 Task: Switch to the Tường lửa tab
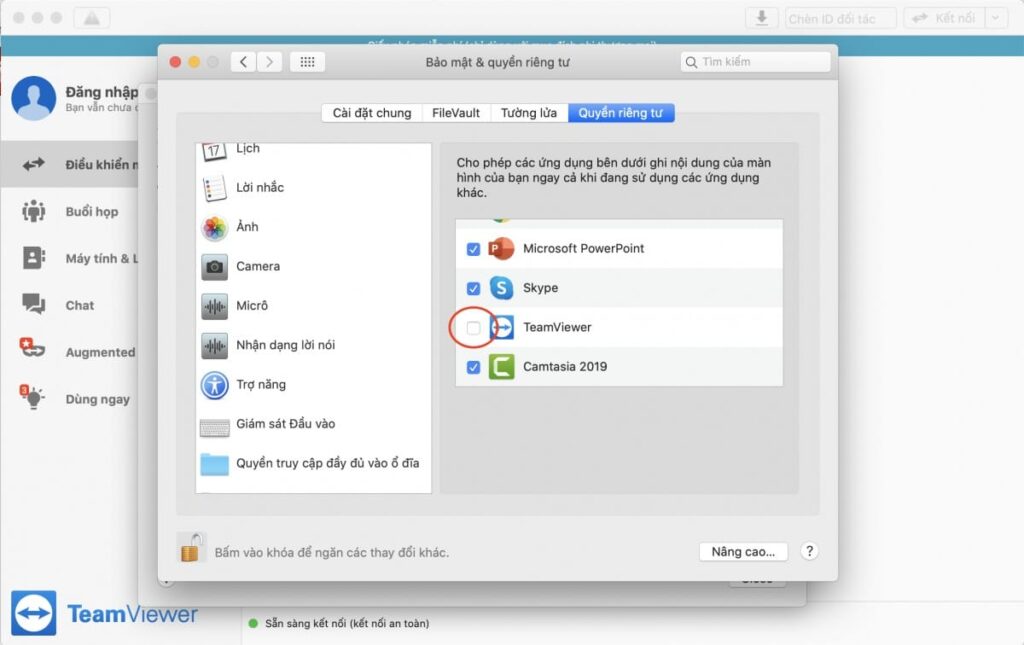tap(528, 113)
